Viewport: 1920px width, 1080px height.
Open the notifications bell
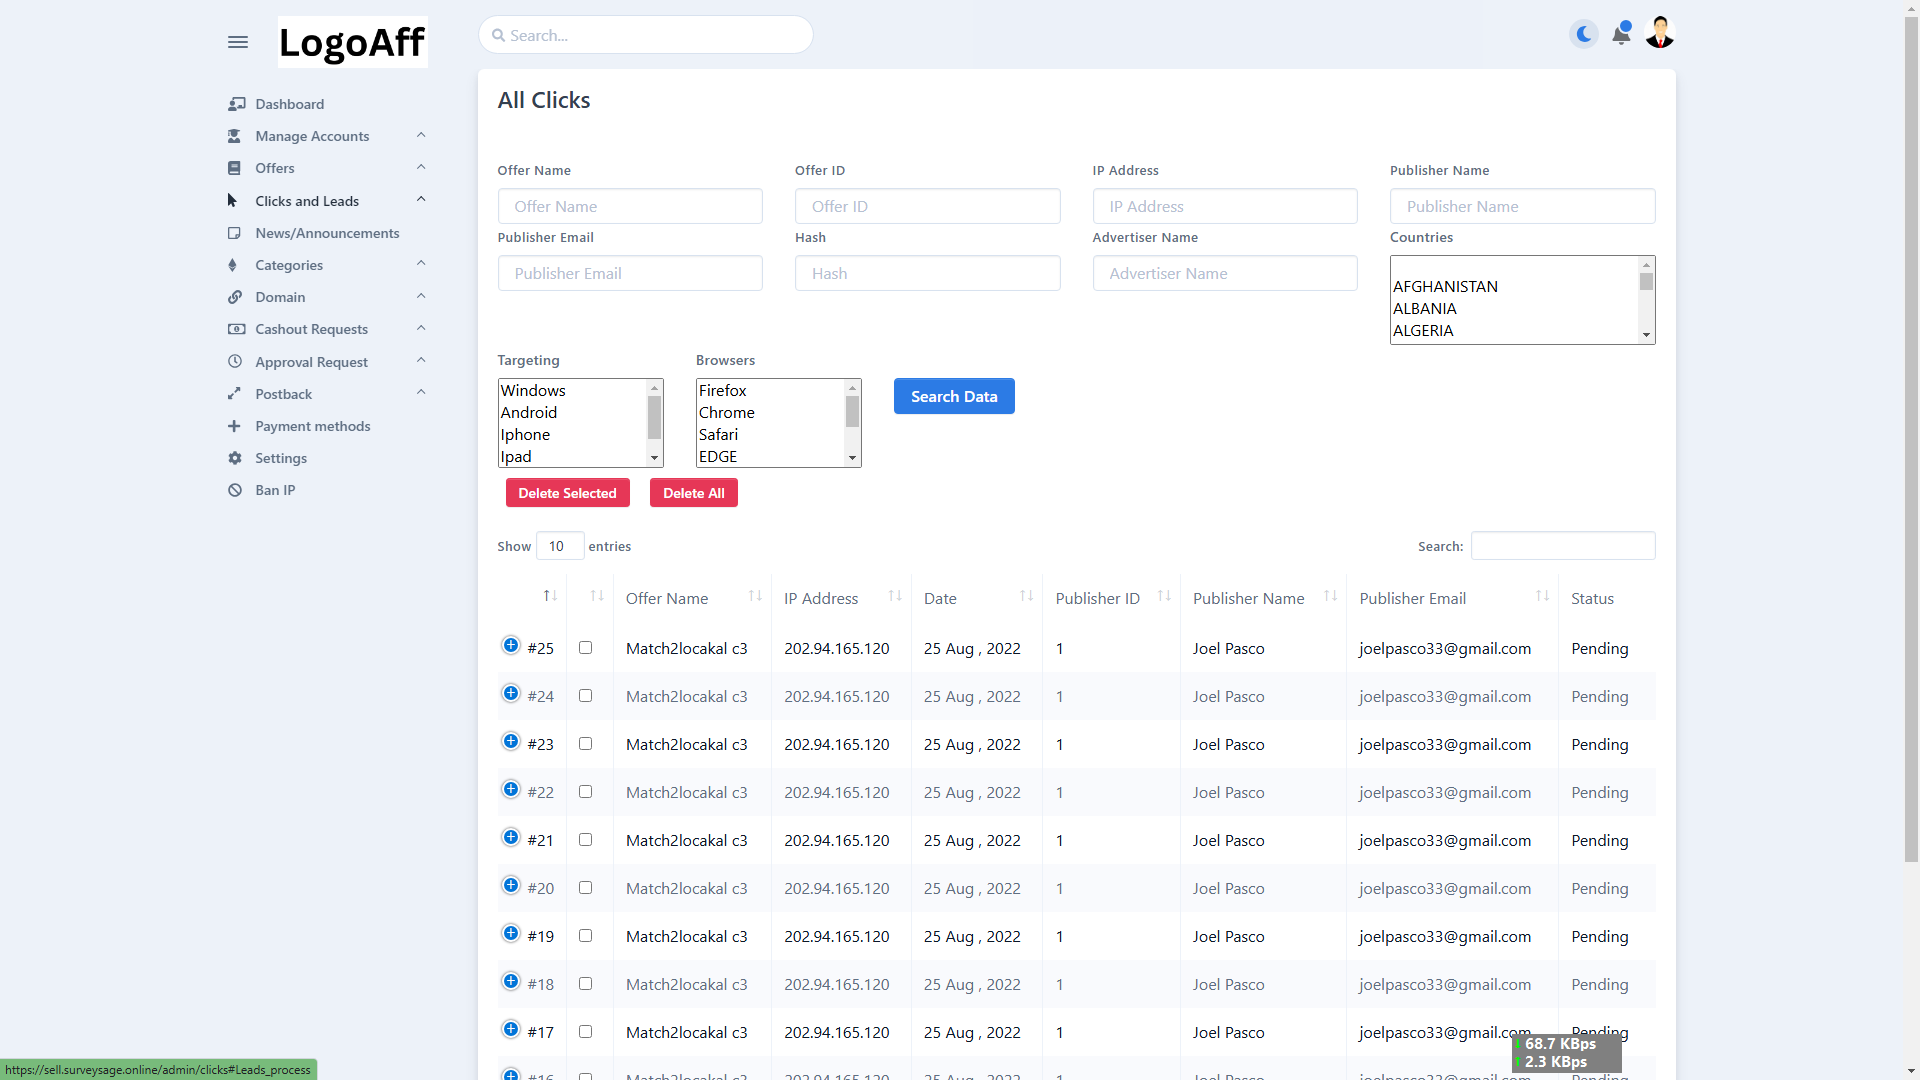[1621, 35]
